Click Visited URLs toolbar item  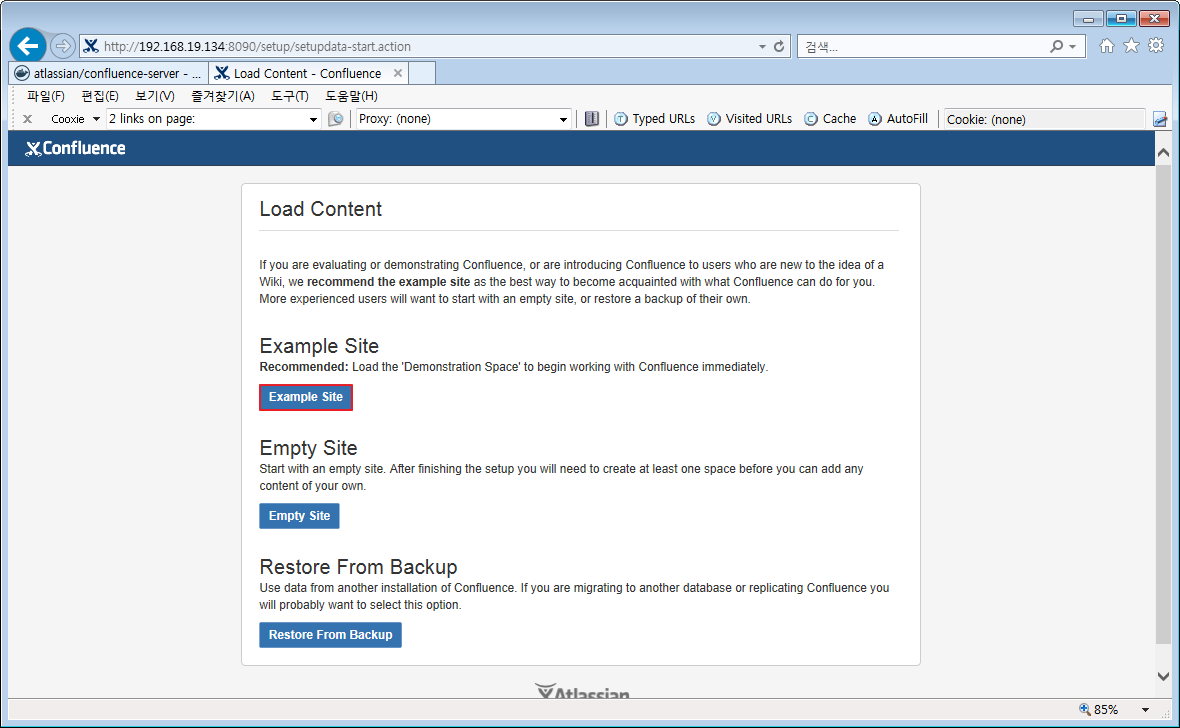click(750, 119)
